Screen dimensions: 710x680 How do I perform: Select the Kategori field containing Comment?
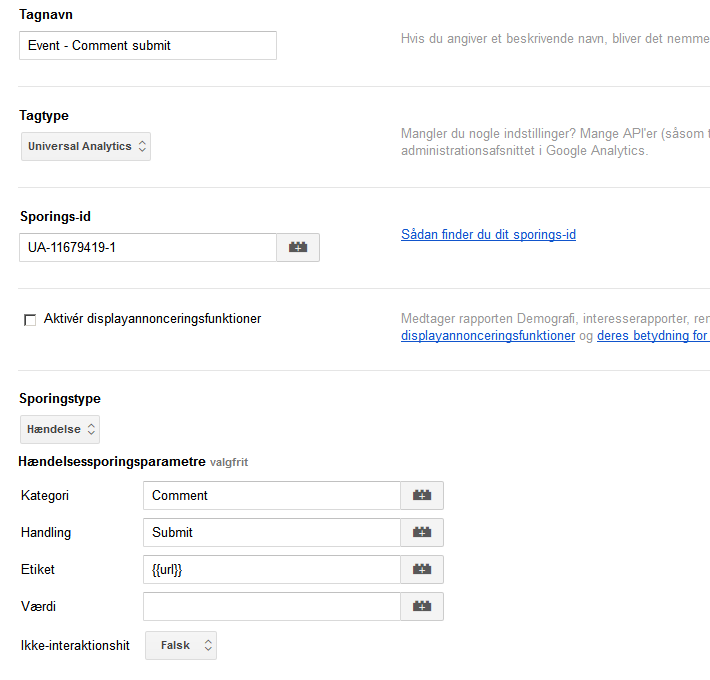(271, 495)
